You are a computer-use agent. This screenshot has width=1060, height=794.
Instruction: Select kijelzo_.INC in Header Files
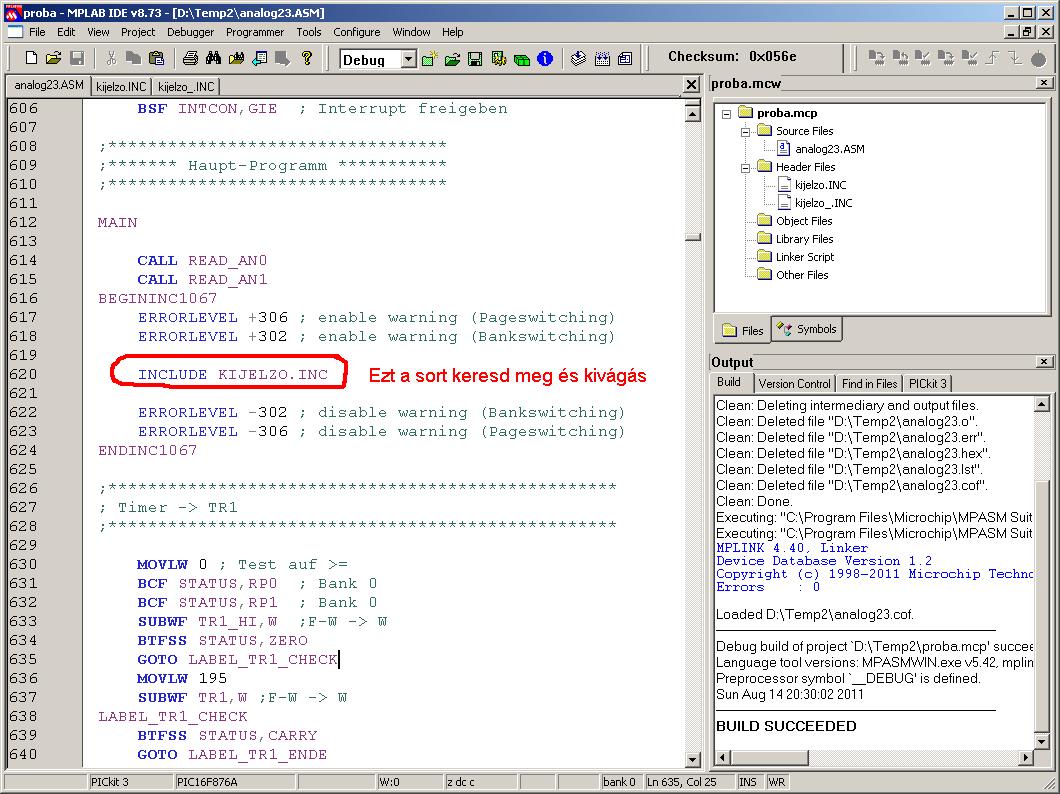click(x=823, y=203)
